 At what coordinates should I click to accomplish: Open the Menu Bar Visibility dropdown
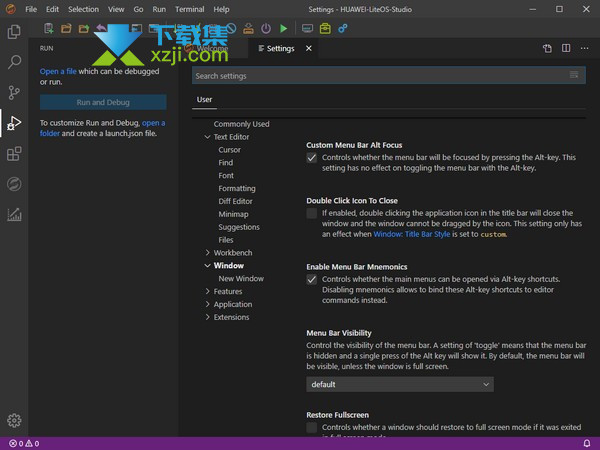pyautogui.click(x=400, y=384)
